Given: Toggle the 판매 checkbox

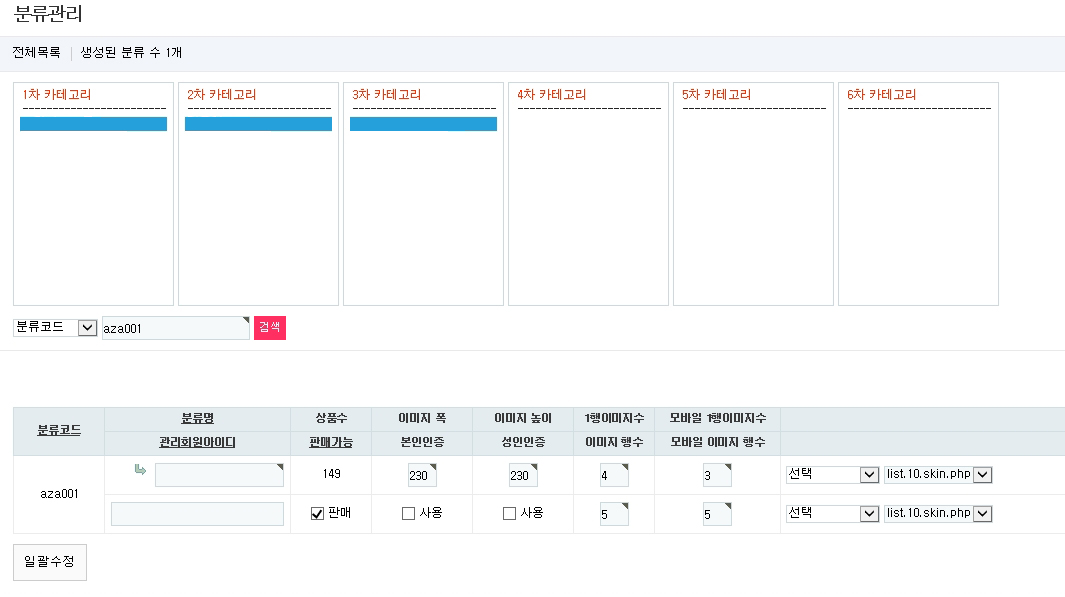Looking at the screenshot, I should (317, 514).
